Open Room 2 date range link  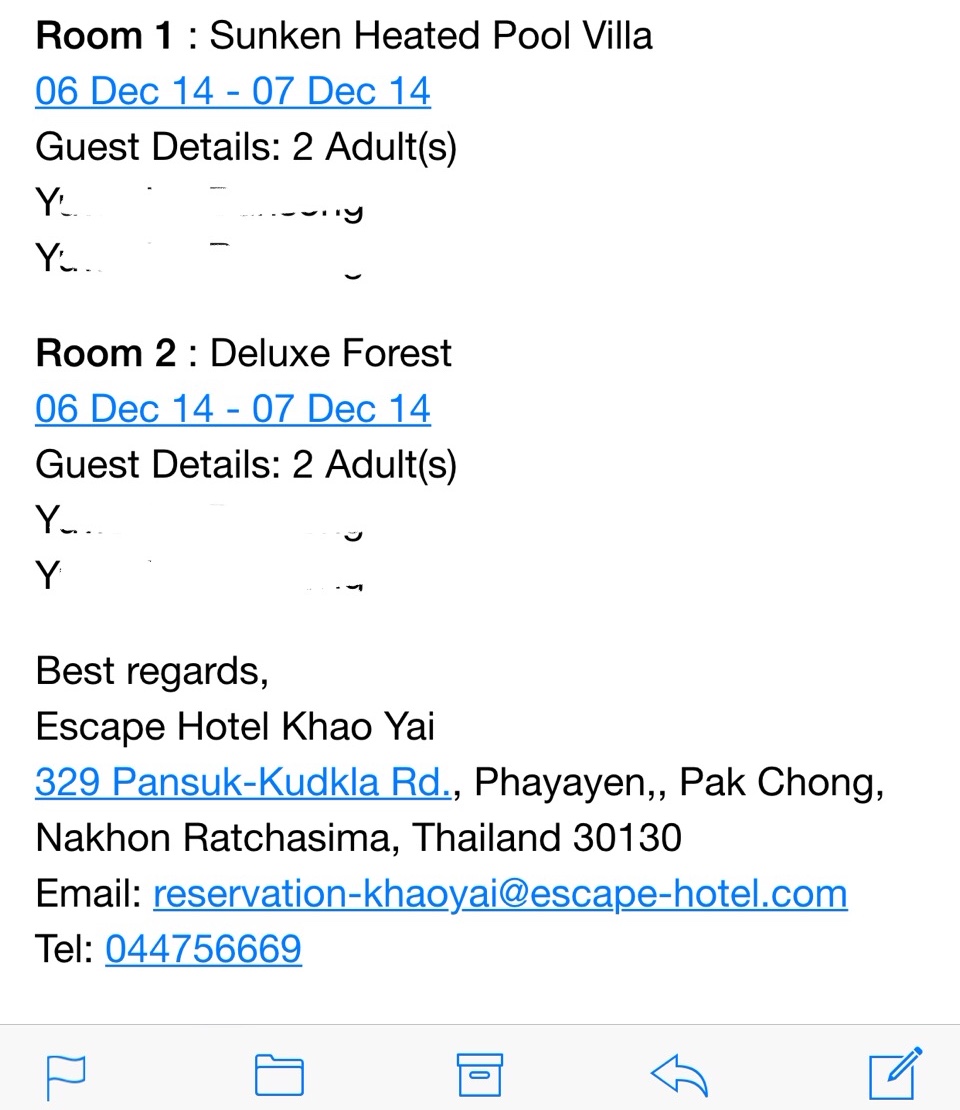click(x=233, y=409)
